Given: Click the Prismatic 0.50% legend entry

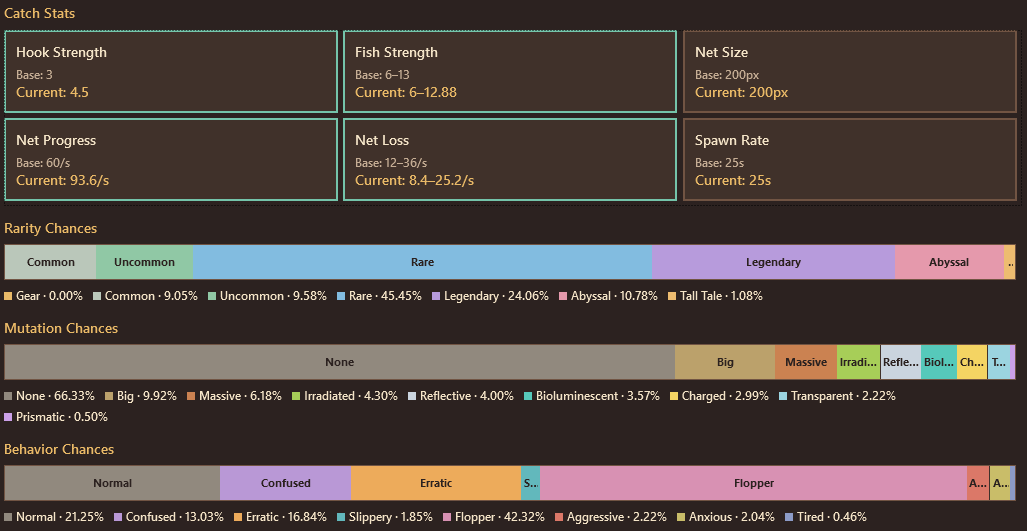Looking at the screenshot, I should coord(56,417).
